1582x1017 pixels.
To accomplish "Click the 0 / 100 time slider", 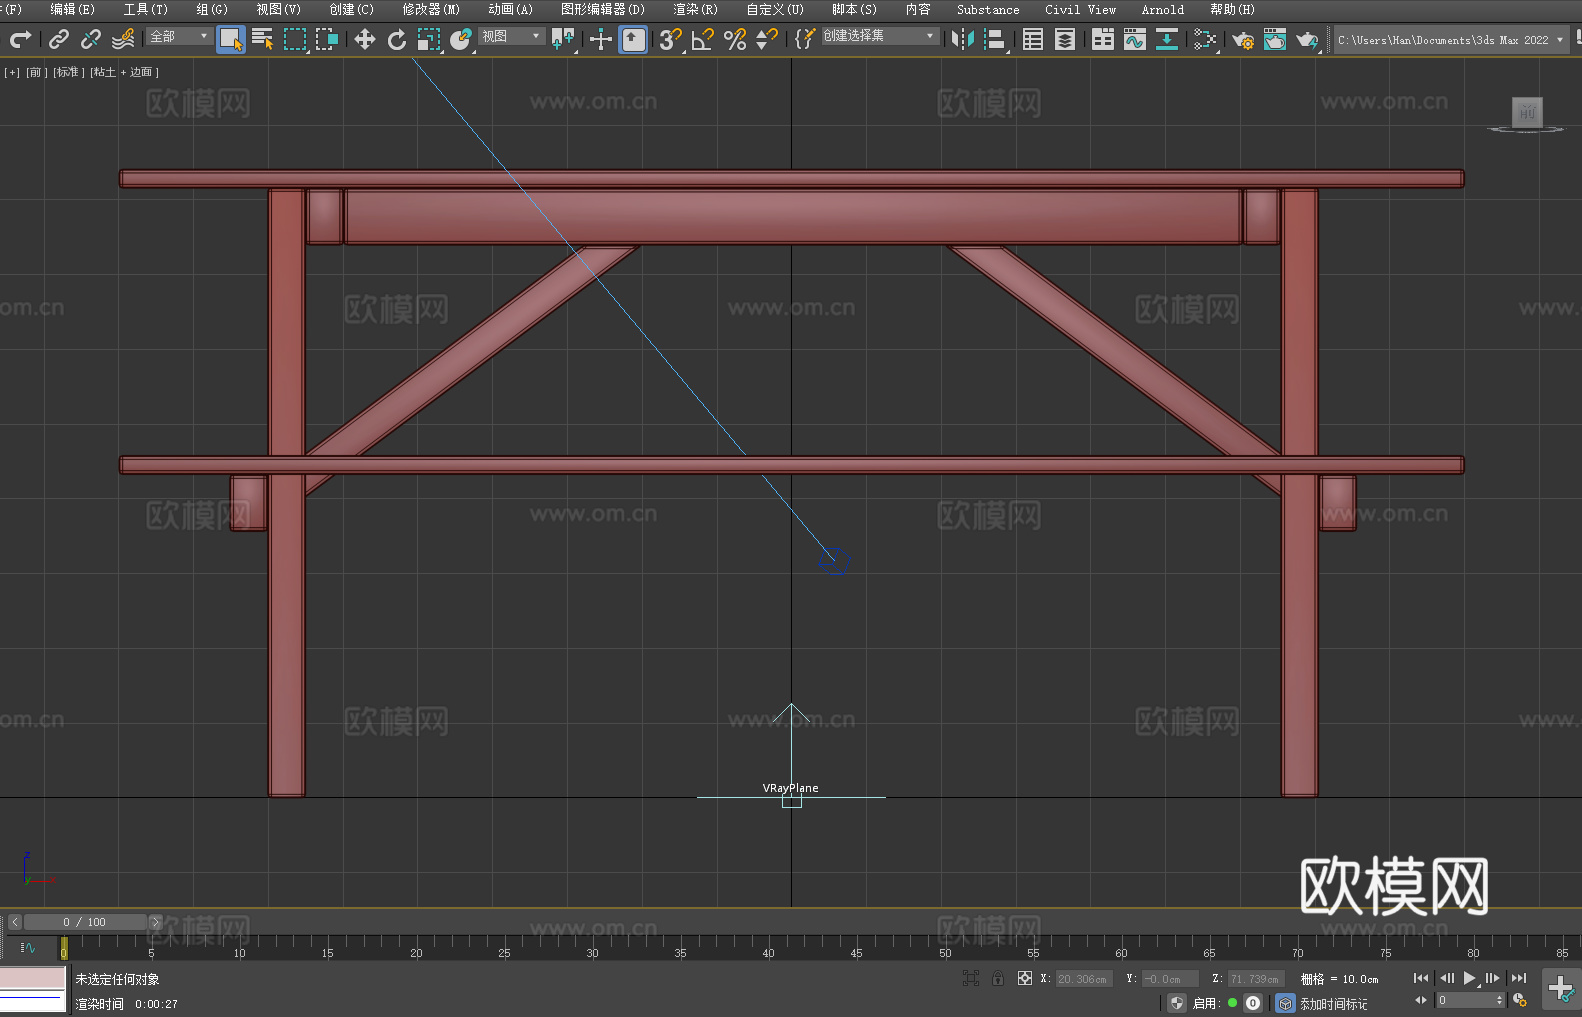I will pos(85,922).
